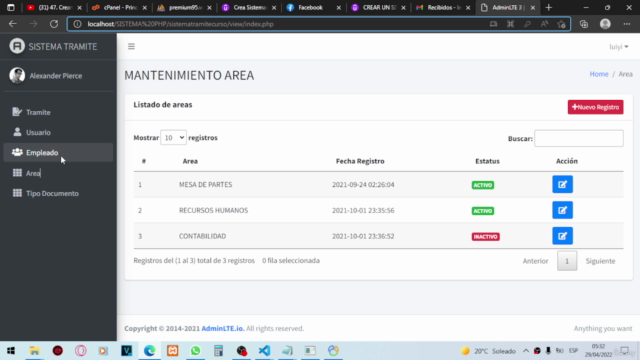Click the browser Back arrow
This screenshot has width=640, height=360.
click(13, 24)
